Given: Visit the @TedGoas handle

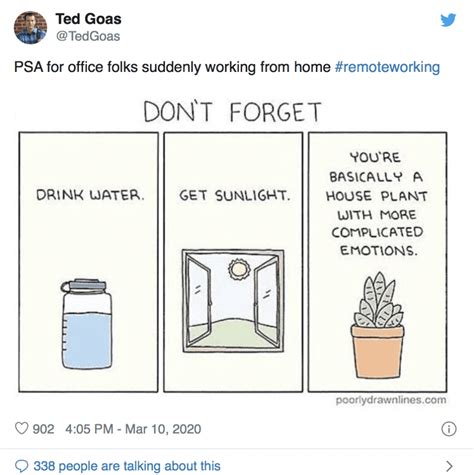Looking at the screenshot, I should (x=88, y=36).
